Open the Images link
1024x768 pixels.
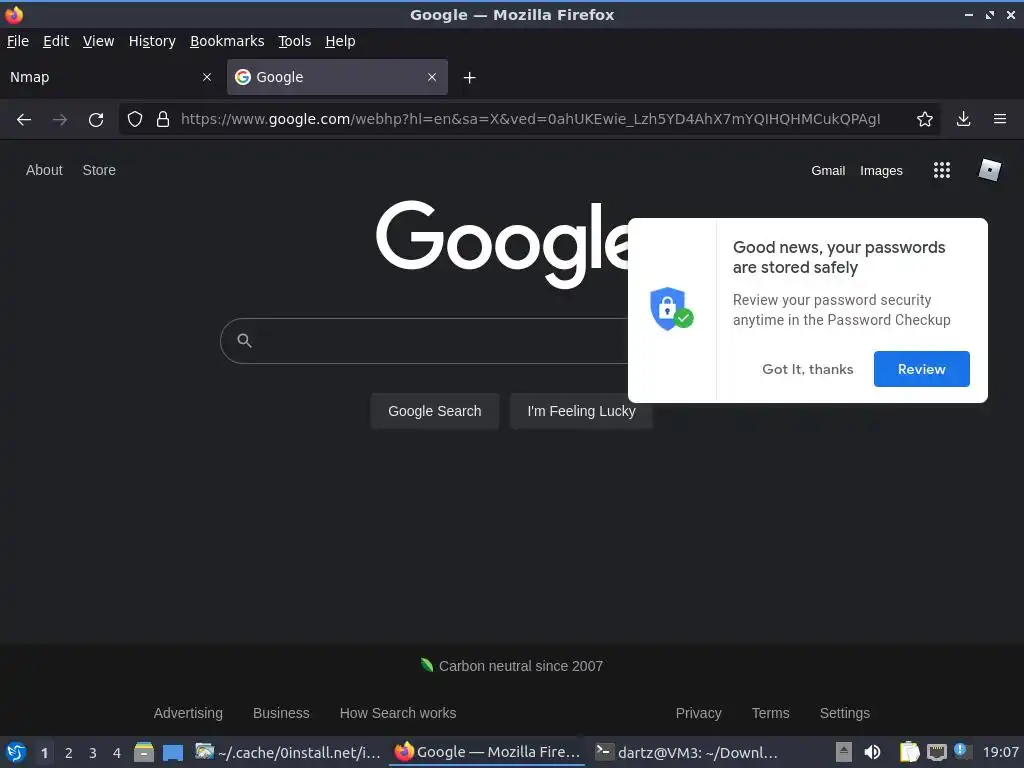tap(881, 170)
